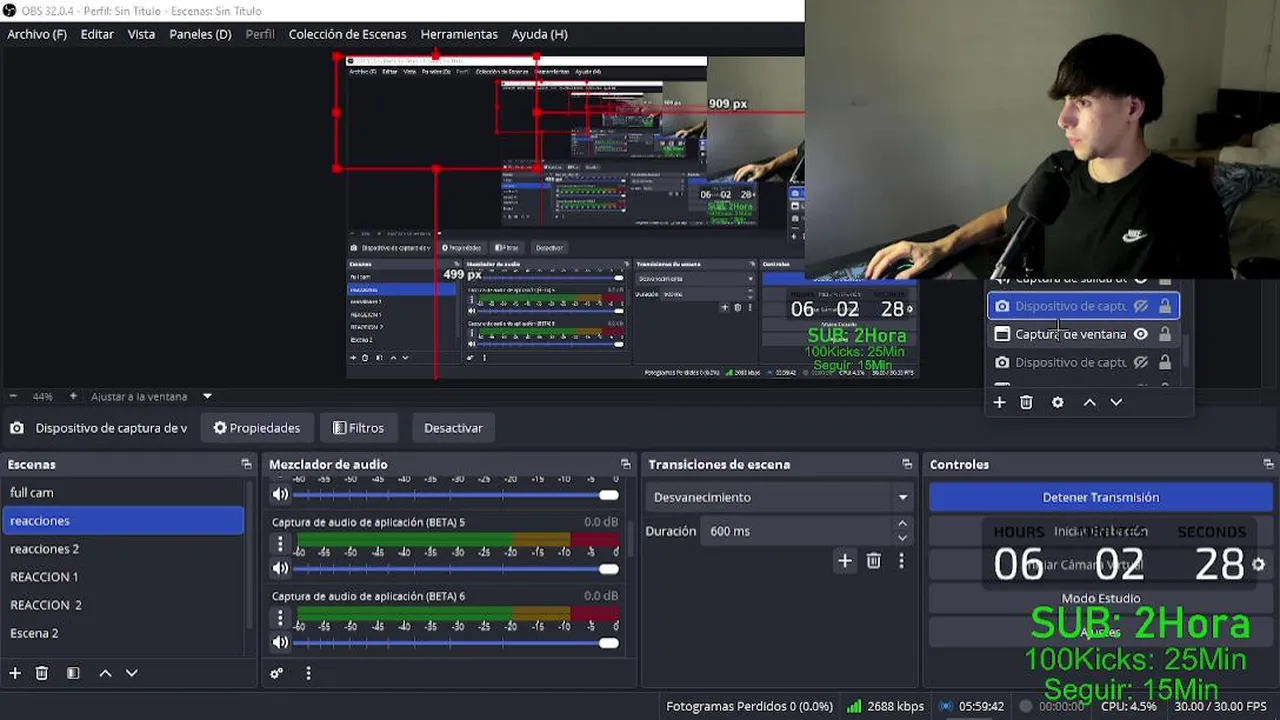Add a transition with the plus icon in Transiciones

845,561
